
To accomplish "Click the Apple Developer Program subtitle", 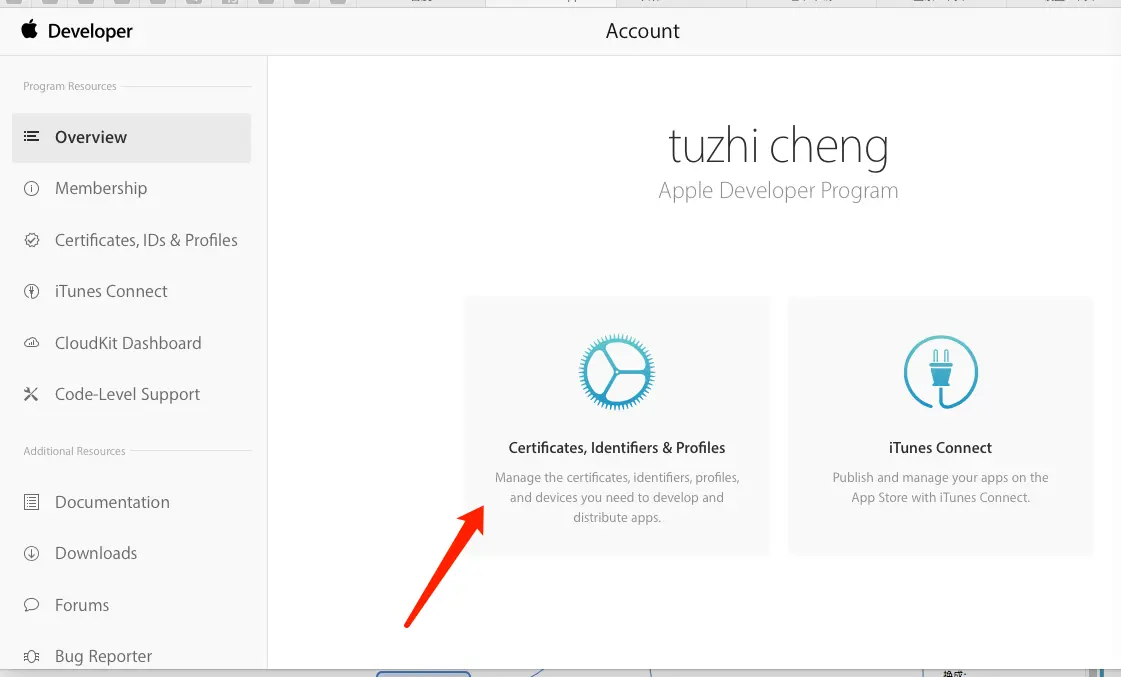I will click(778, 190).
